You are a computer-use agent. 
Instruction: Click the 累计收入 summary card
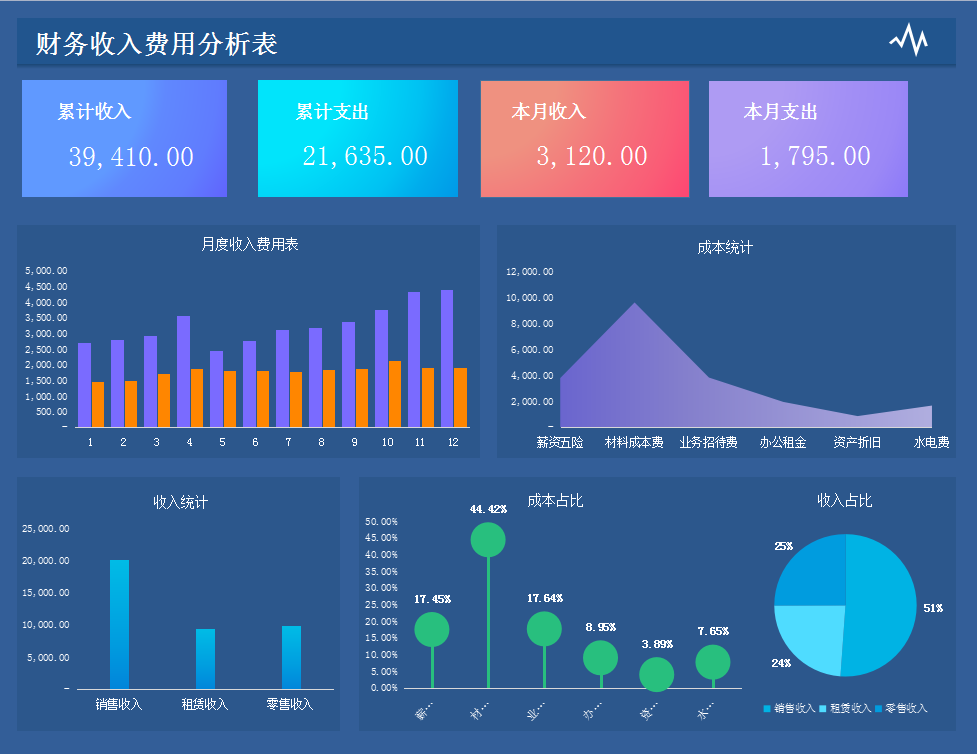click(124, 138)
